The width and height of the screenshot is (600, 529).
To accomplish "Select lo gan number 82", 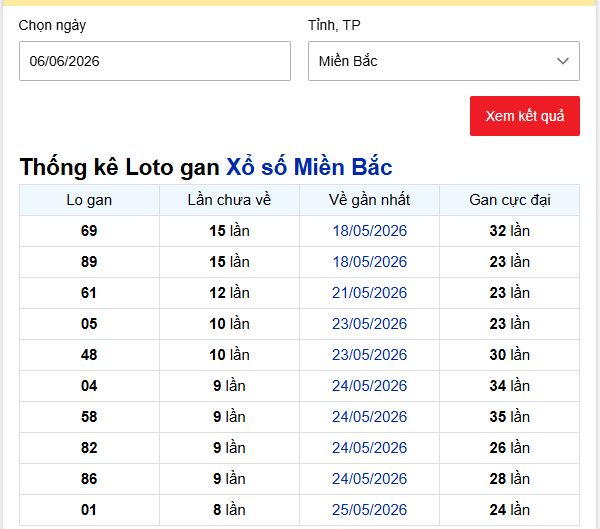I will point(89,448).
